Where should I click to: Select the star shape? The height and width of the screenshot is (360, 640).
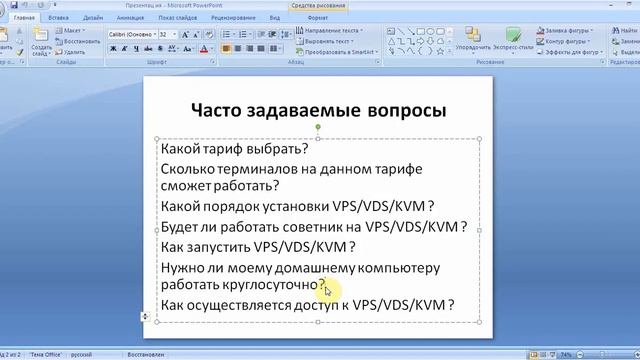pos(440,51)
